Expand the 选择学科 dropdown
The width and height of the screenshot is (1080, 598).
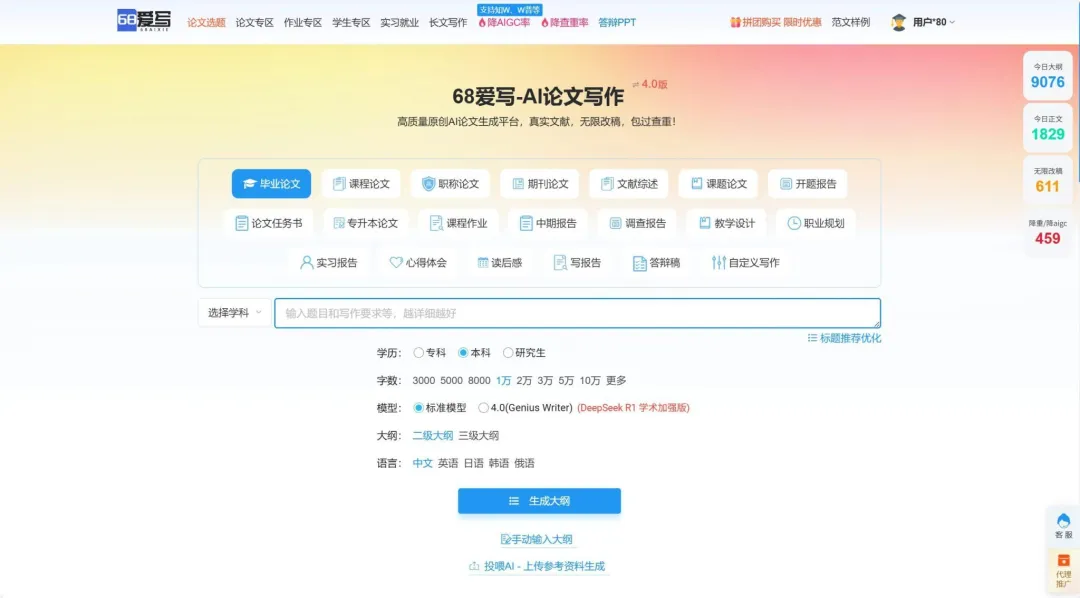pos(235,313)
